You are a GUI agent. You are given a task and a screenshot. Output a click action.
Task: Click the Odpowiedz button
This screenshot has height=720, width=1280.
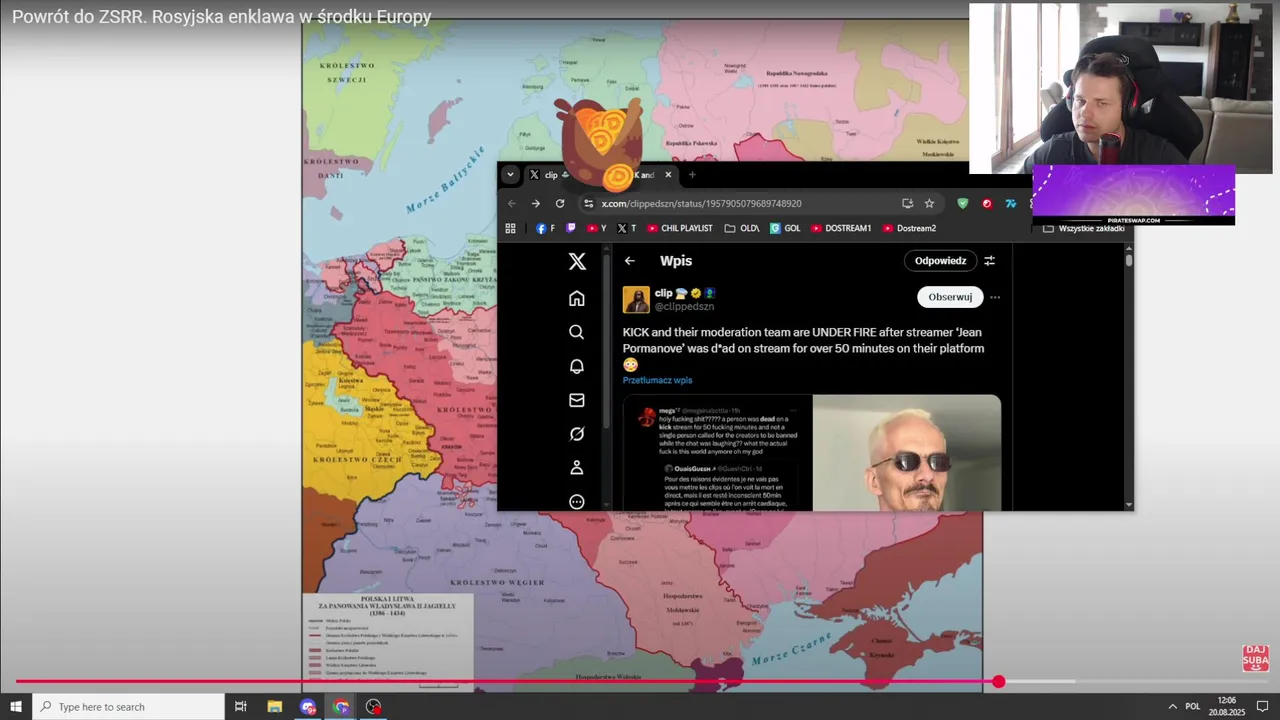(x=940, y=261)
